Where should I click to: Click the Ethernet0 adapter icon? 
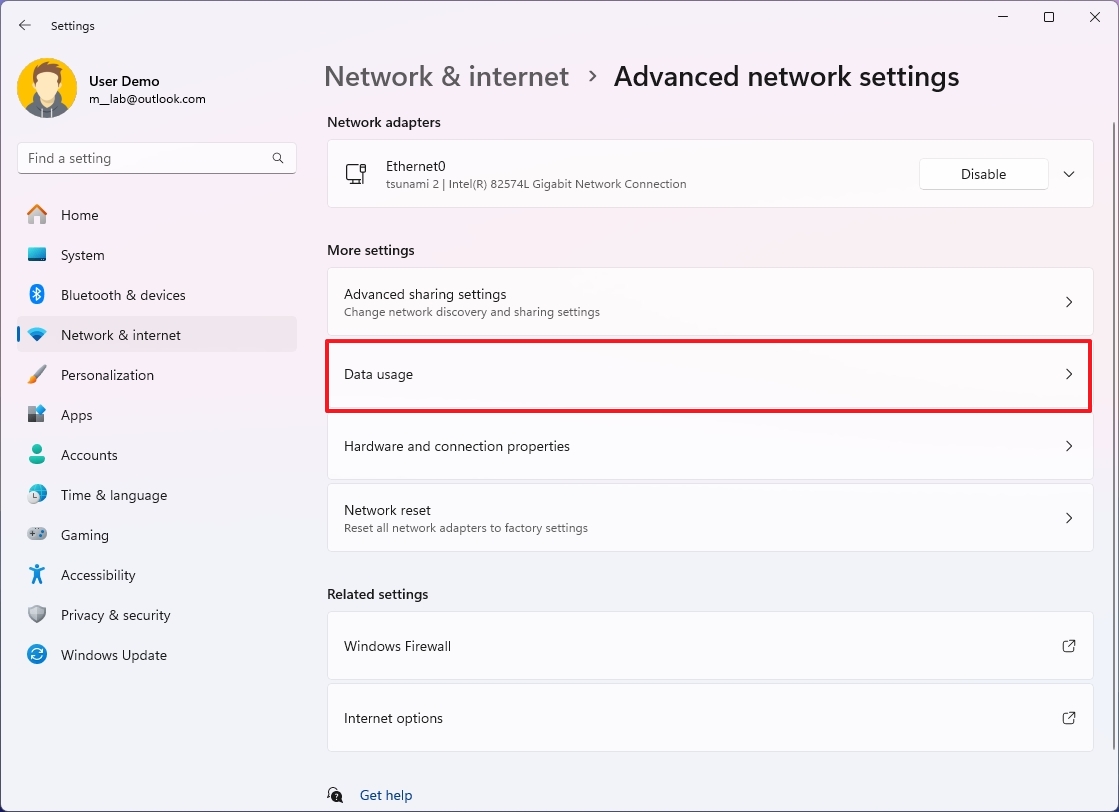point(356,174)
